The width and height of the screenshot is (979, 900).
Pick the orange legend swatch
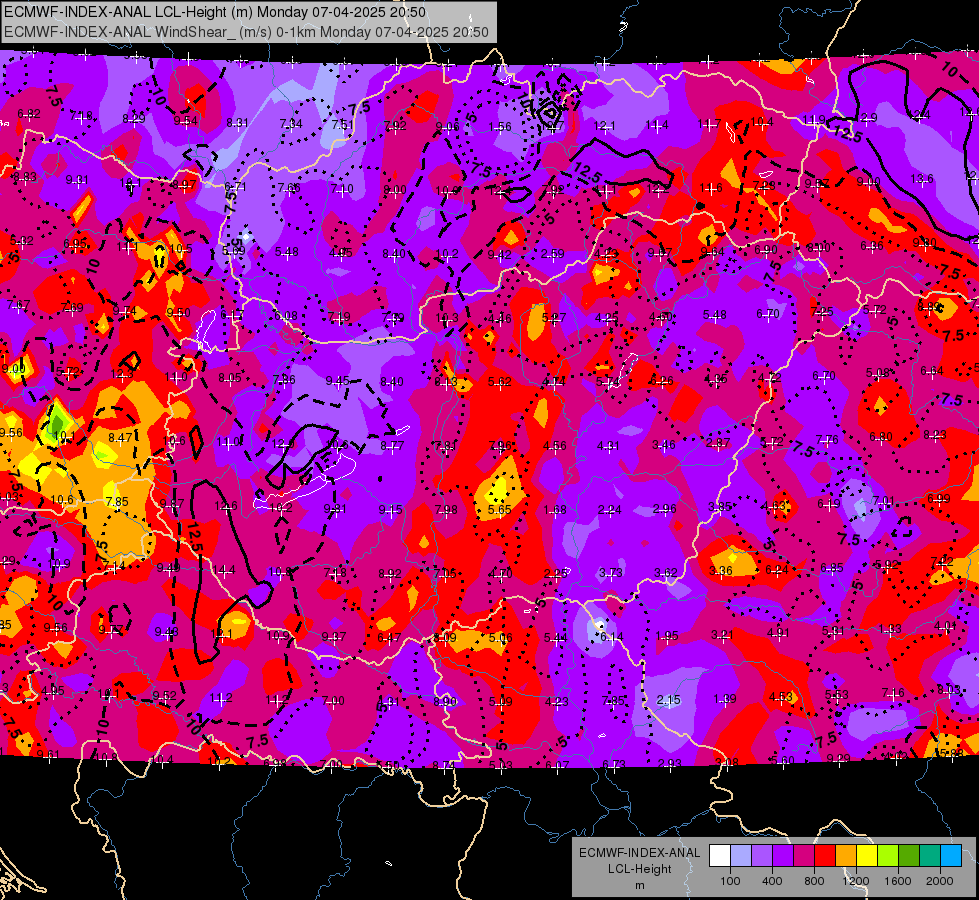tap(846, 856)
